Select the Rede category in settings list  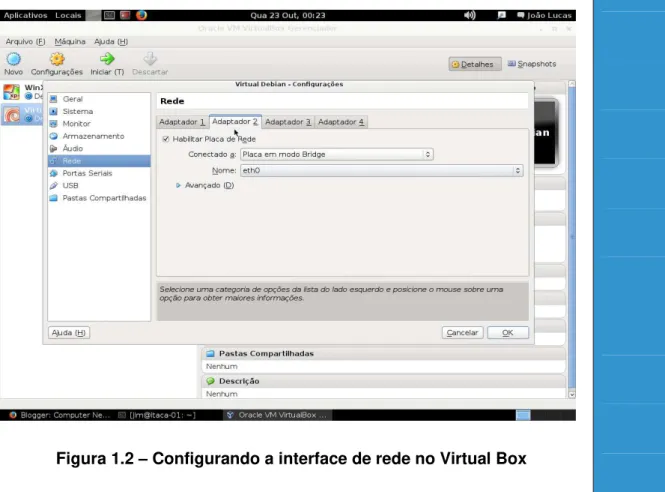point(99,161)
